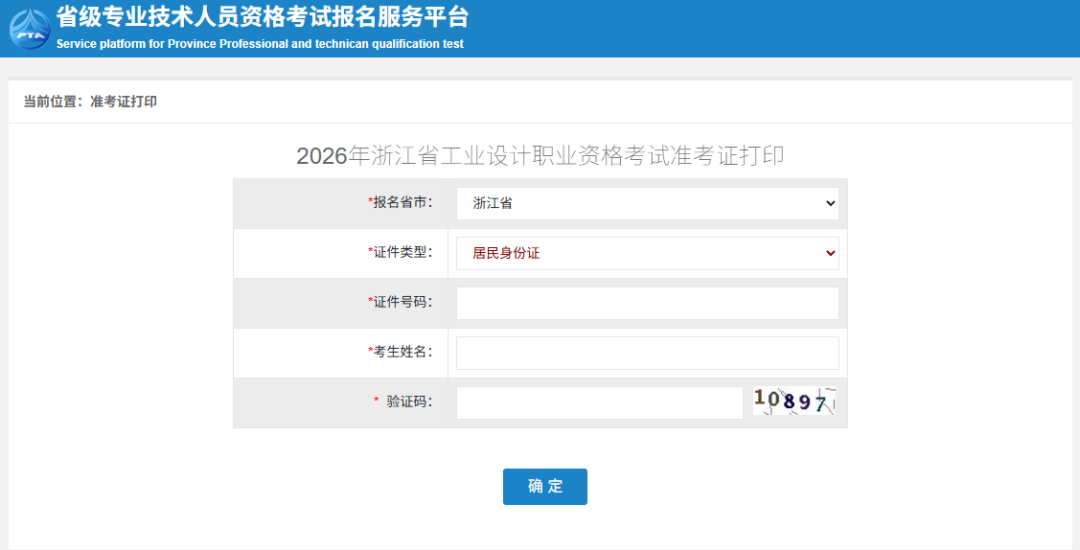
Task: Open the 报名省市 dropdown showing 浙江省
Action: pos(647,203)
